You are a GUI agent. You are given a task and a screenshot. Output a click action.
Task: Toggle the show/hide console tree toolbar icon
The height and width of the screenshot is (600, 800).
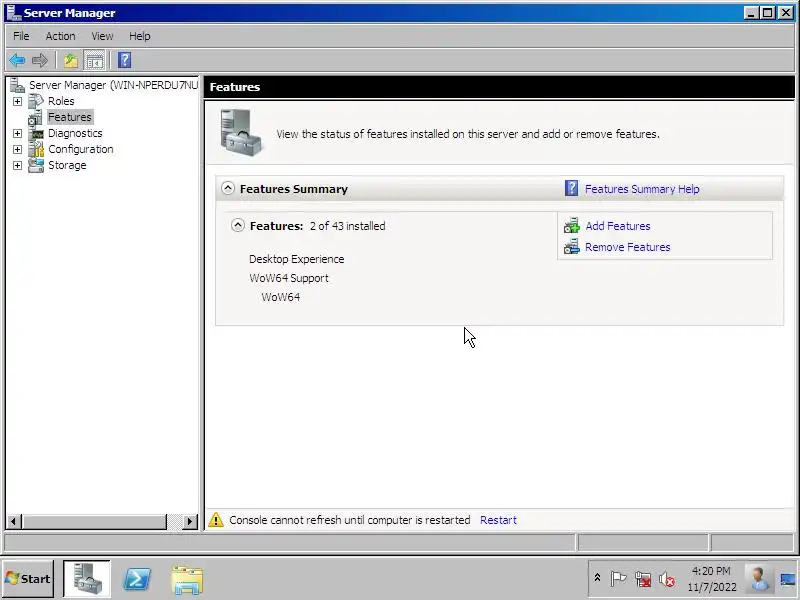(x=94, y=60)
